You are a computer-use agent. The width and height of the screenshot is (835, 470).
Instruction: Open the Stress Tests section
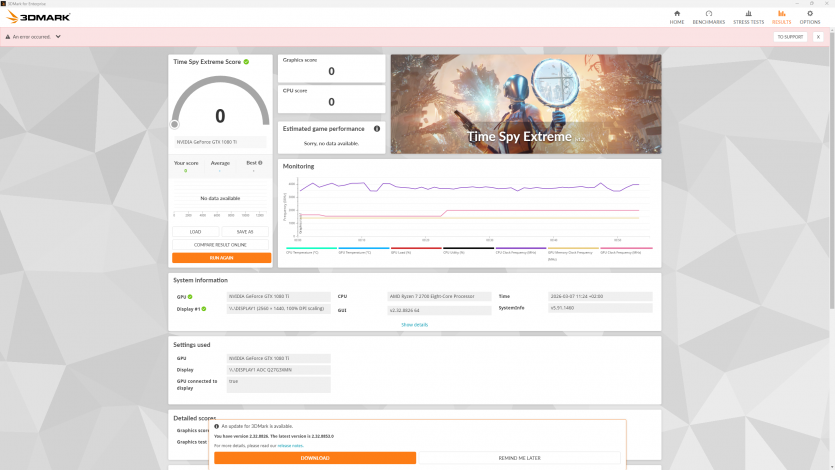[748, 17]
